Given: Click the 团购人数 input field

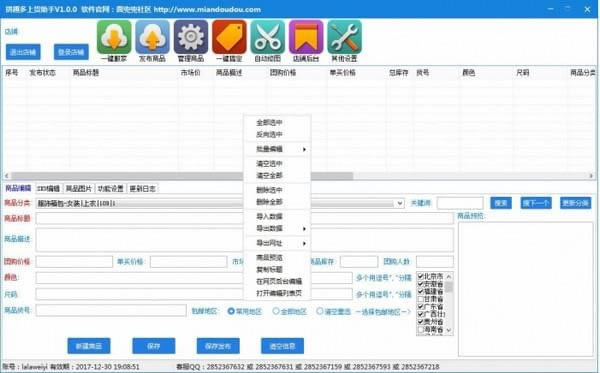Looking at the screenshot, I should click(x=435, y=262).
